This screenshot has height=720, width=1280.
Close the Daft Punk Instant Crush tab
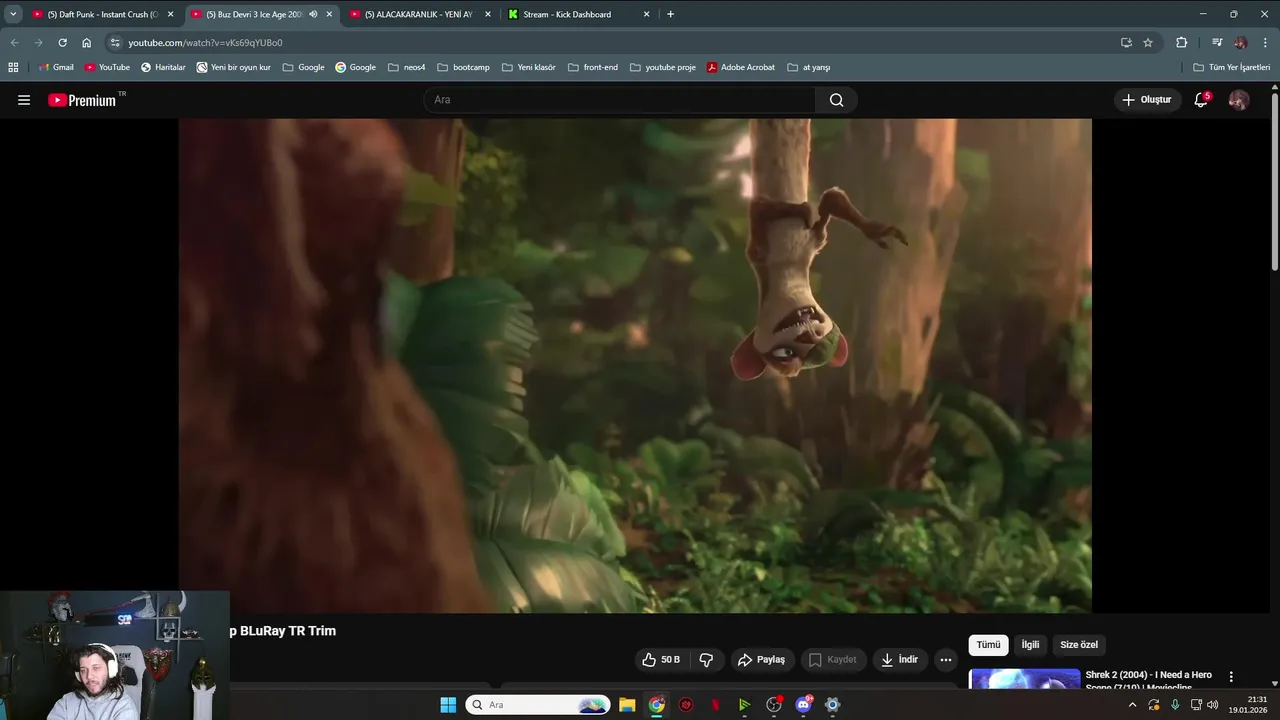click(170, 14)
